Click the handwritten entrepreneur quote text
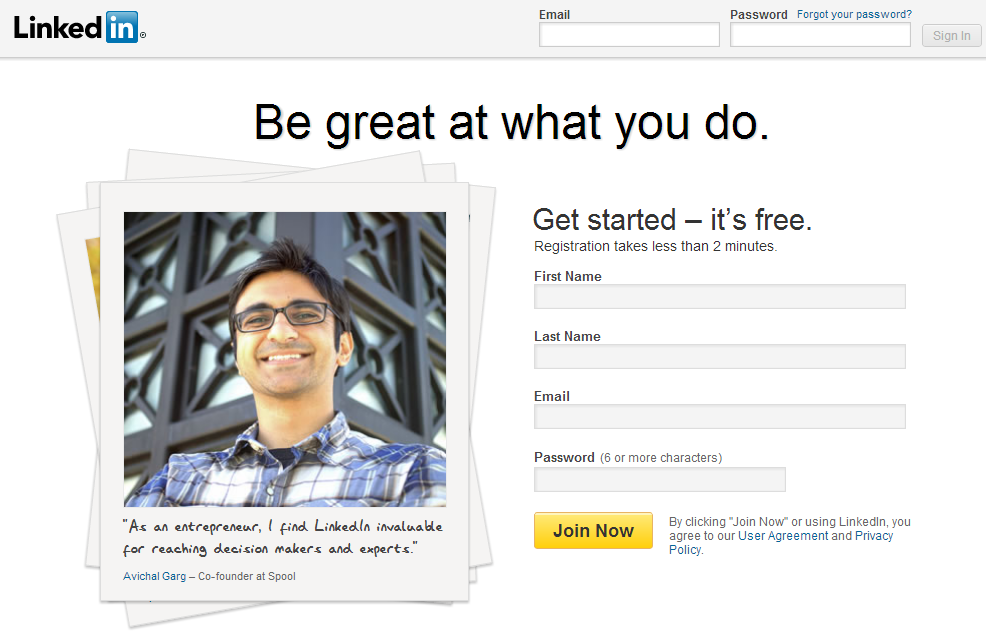Image resolution: width=986 pixels, height=643 pixels. pos(282,537)
